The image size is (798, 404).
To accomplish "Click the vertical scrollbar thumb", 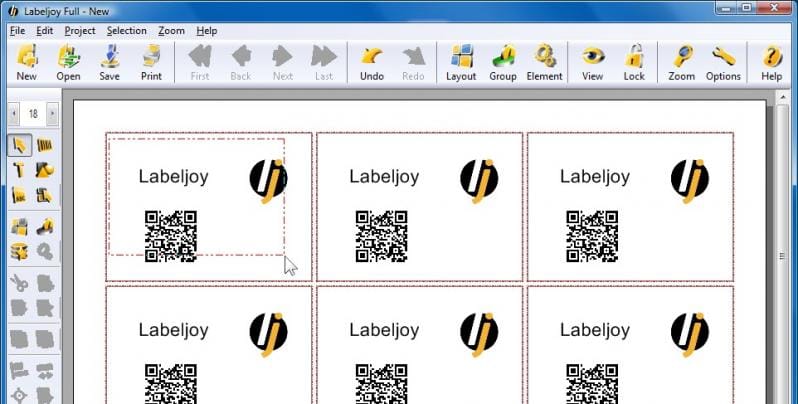I will click(x=782, y=255).
